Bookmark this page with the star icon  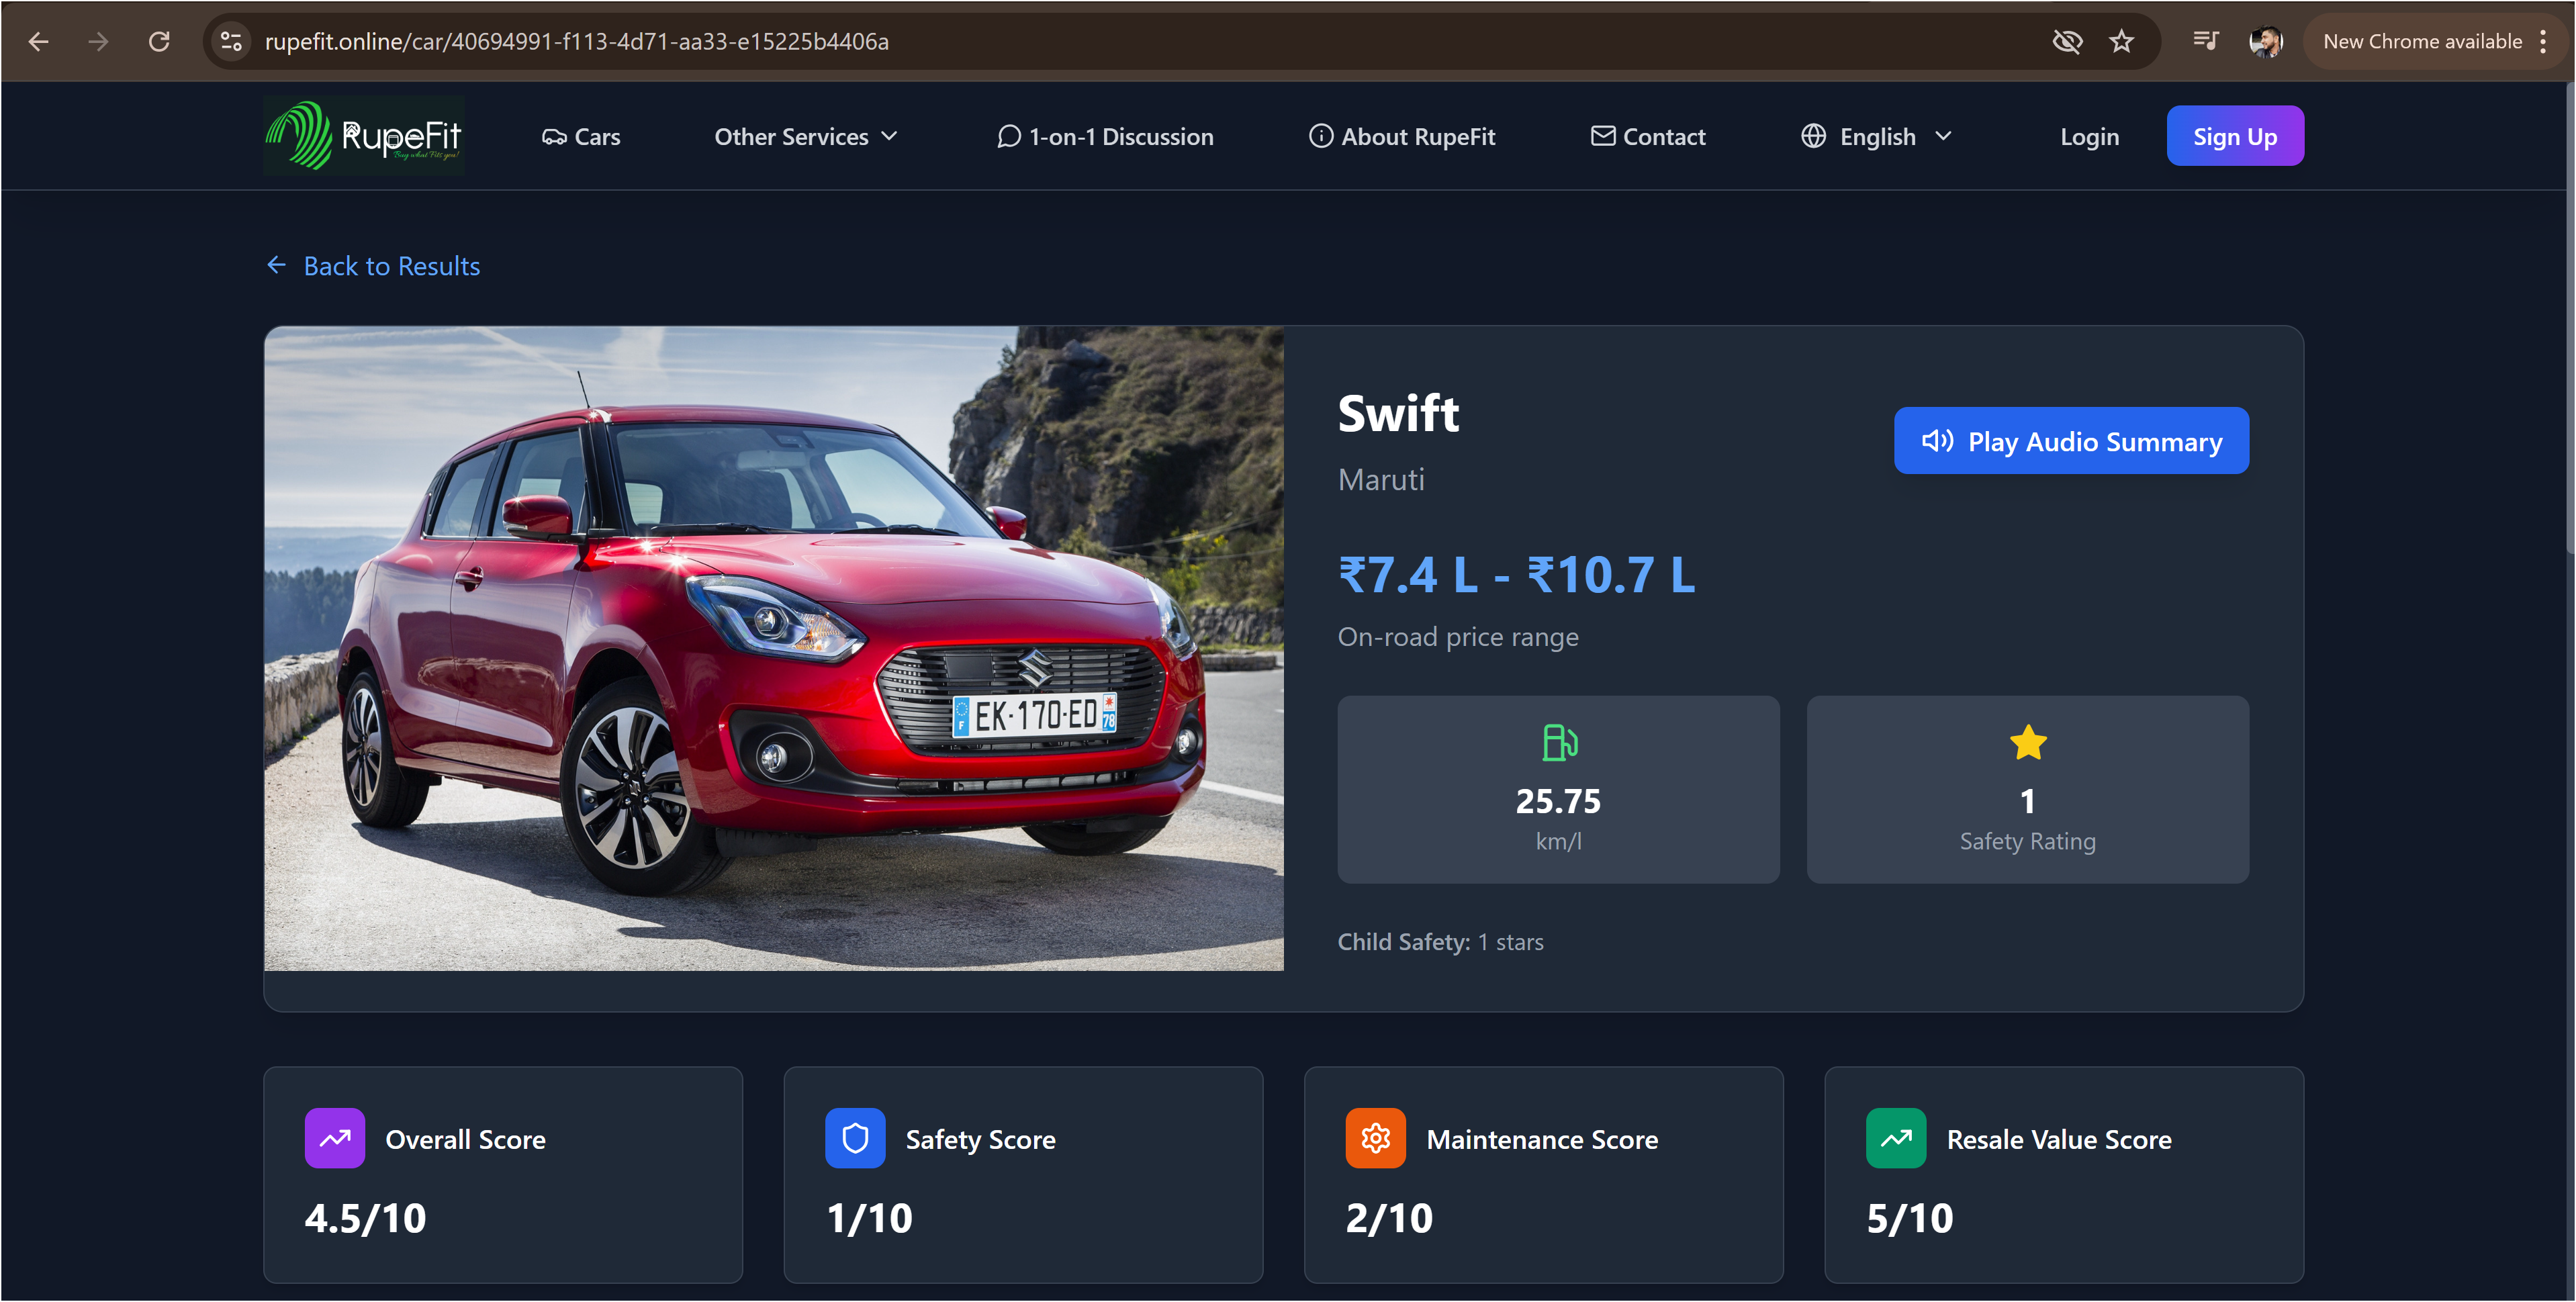coord(2121,41)
